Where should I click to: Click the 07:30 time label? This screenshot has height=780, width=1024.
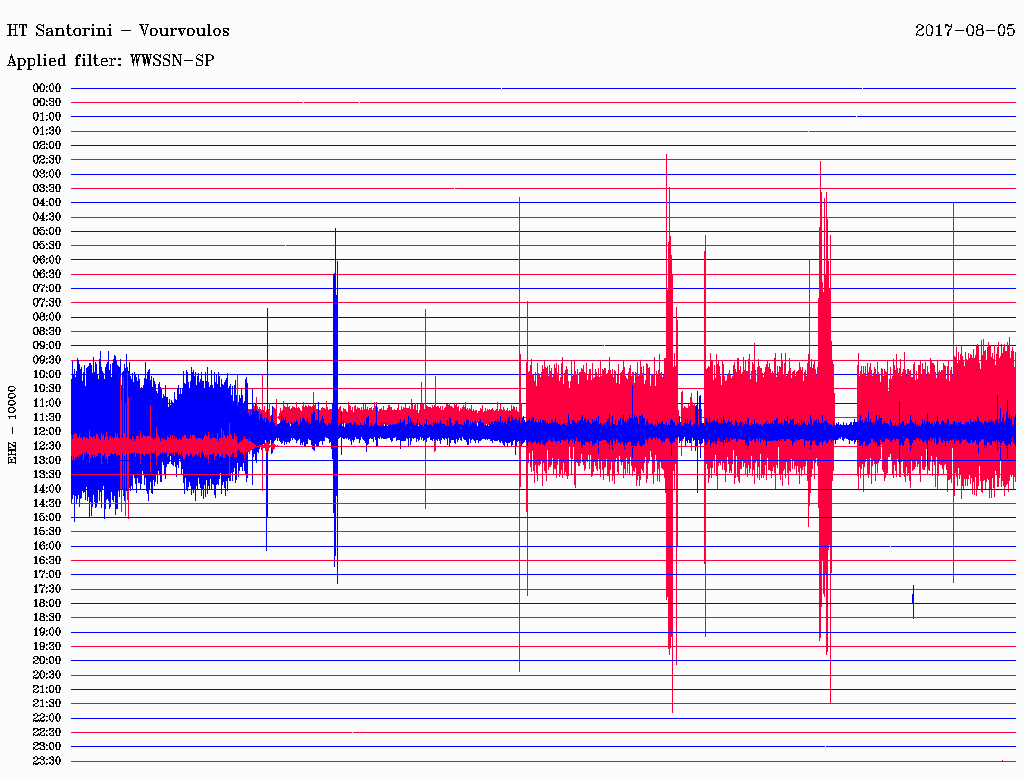pos(47,302)
